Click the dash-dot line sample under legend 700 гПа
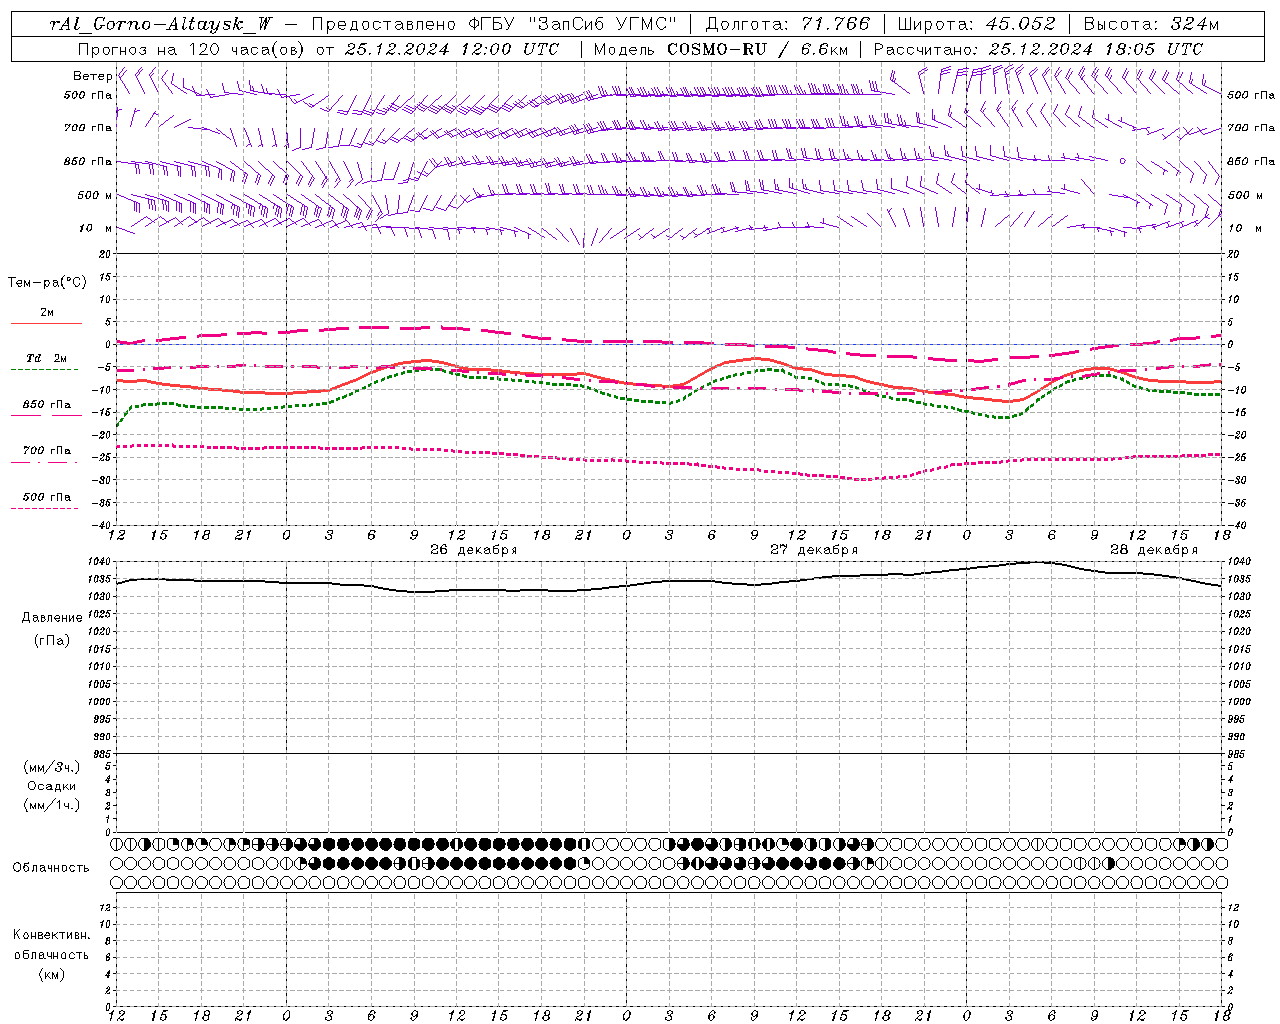 pyautogui.click(x=44, y=462)
